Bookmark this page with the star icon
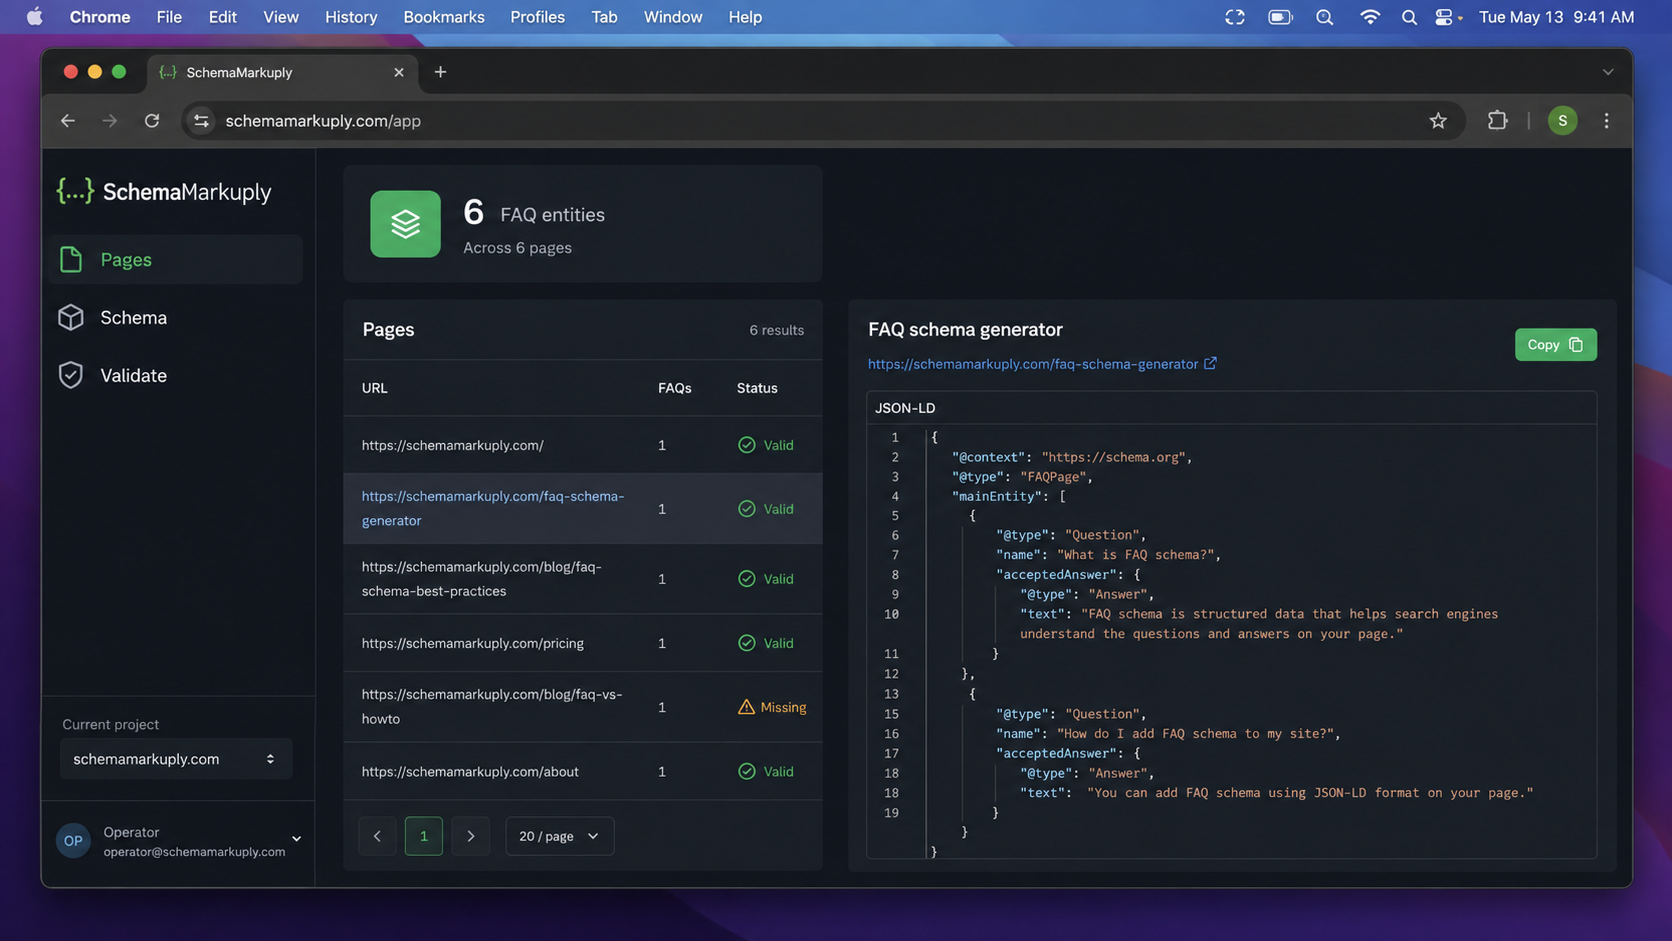The image size is (1672, 941). click(x=1438, y=121)
